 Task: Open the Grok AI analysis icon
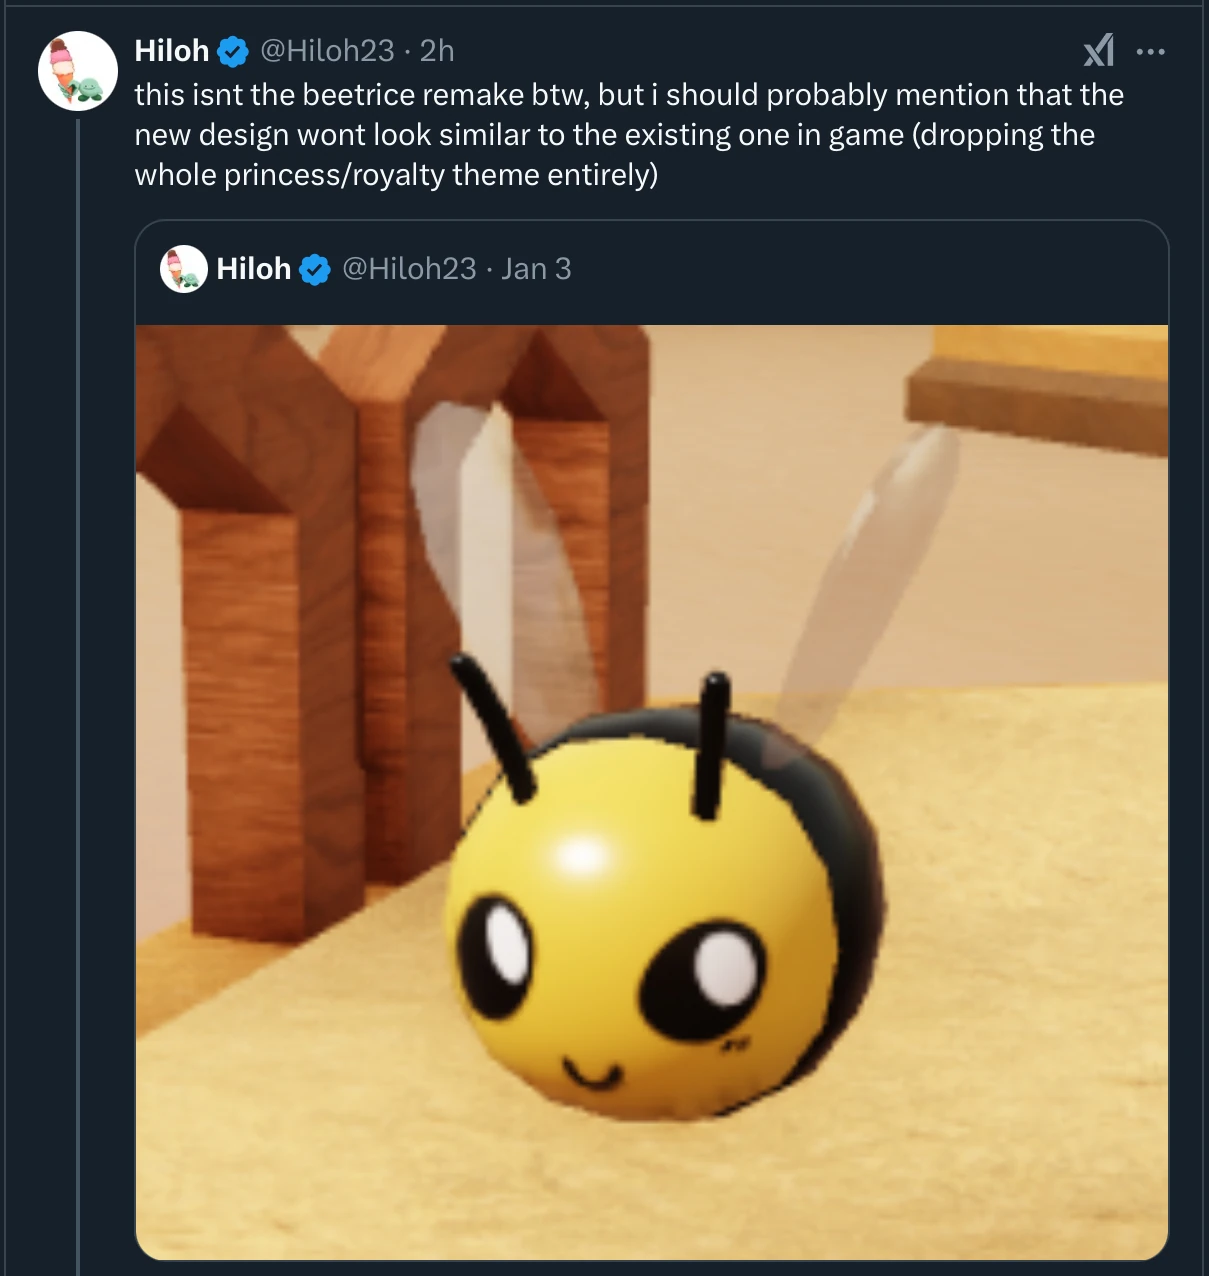point(1098,51)
